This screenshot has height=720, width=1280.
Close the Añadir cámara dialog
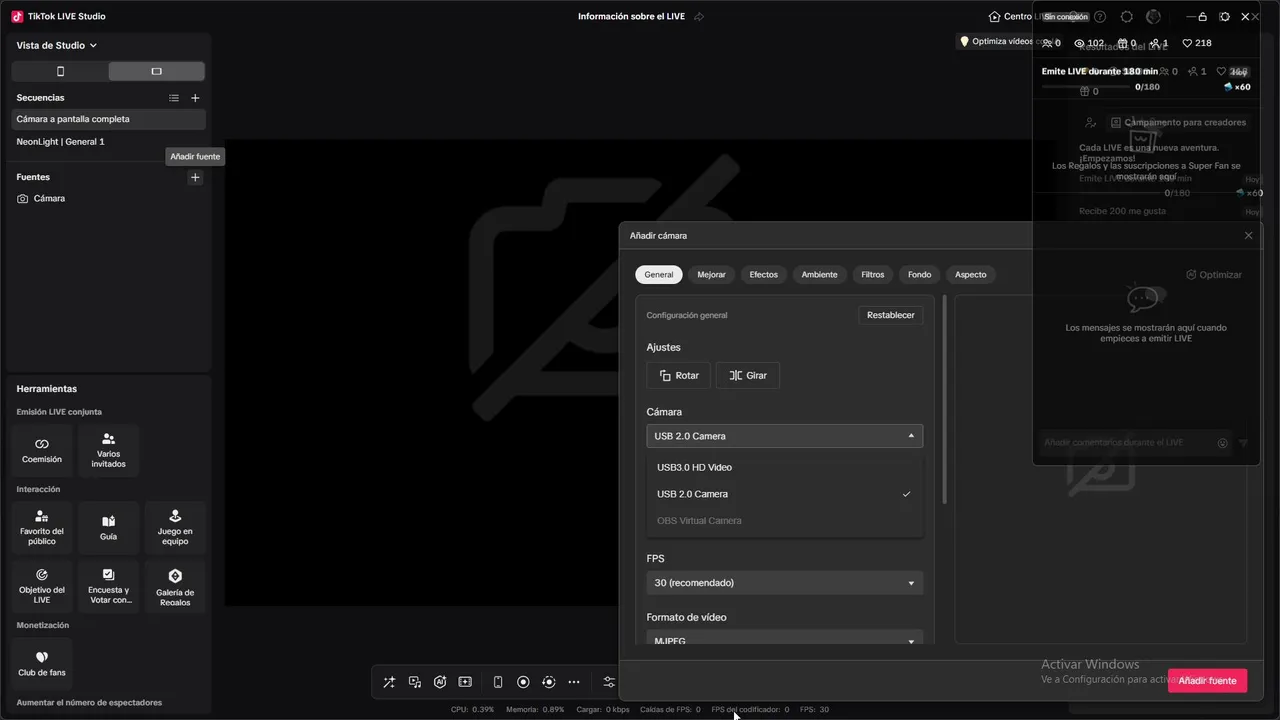[1248, 236]
